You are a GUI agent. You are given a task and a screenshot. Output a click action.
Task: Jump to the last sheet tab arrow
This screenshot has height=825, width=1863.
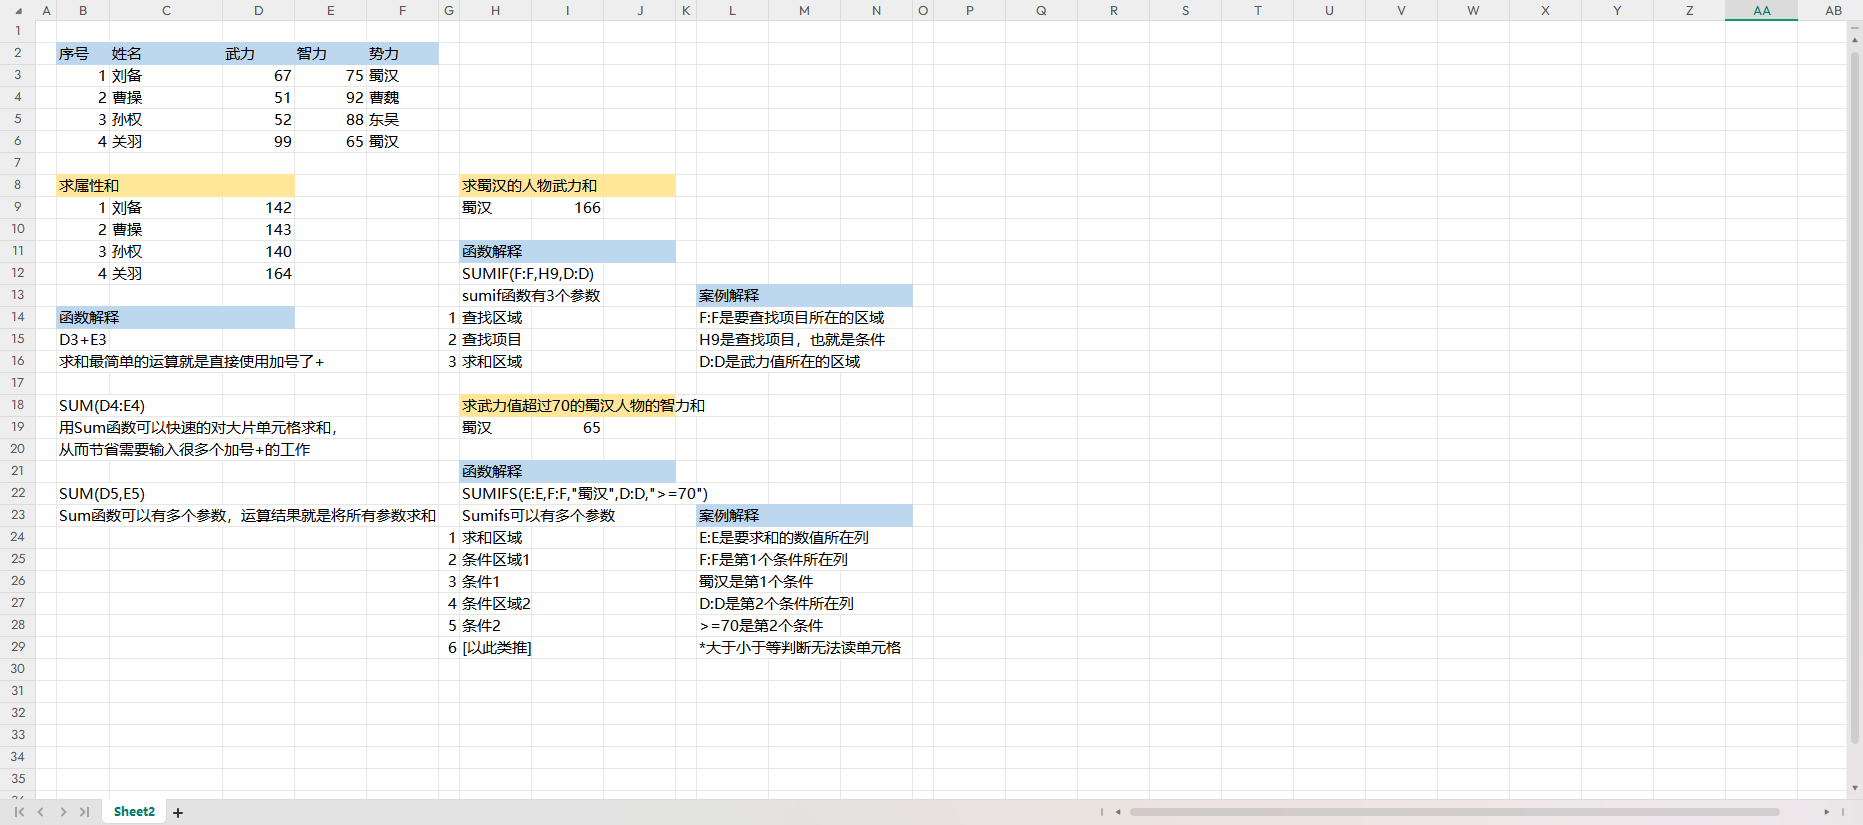[x=85, y=812]
